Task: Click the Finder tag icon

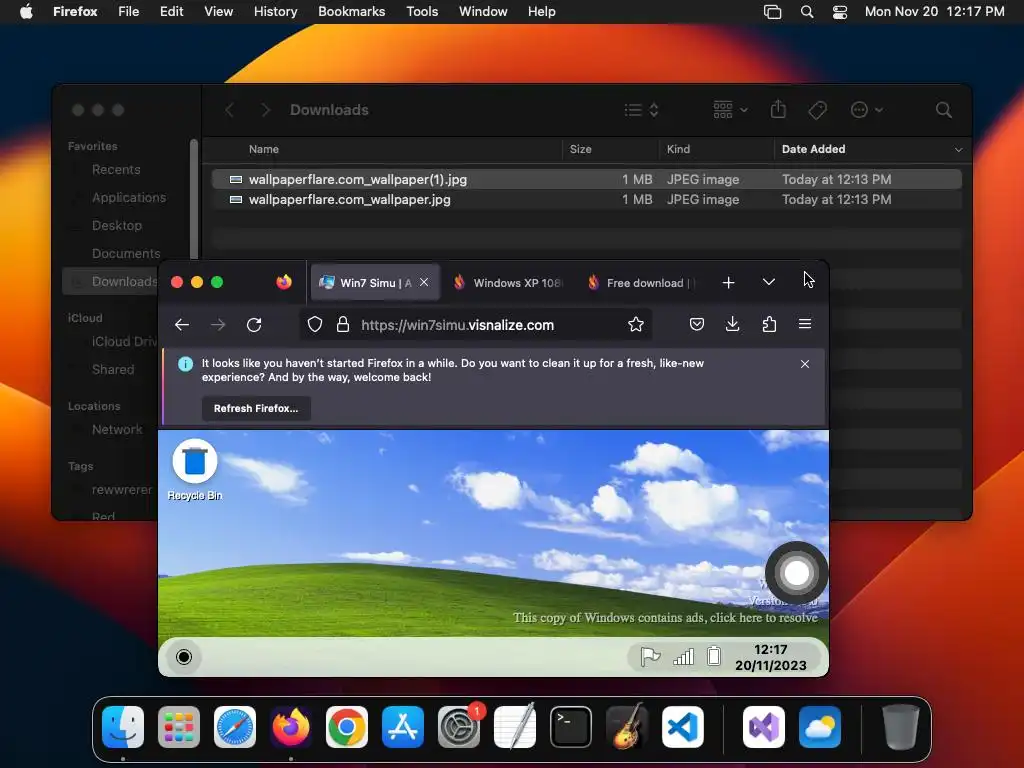Action: click(817, 110)
